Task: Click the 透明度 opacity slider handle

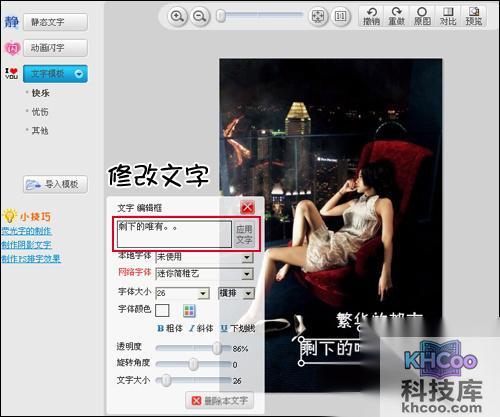Action: [x=217, y=348]
